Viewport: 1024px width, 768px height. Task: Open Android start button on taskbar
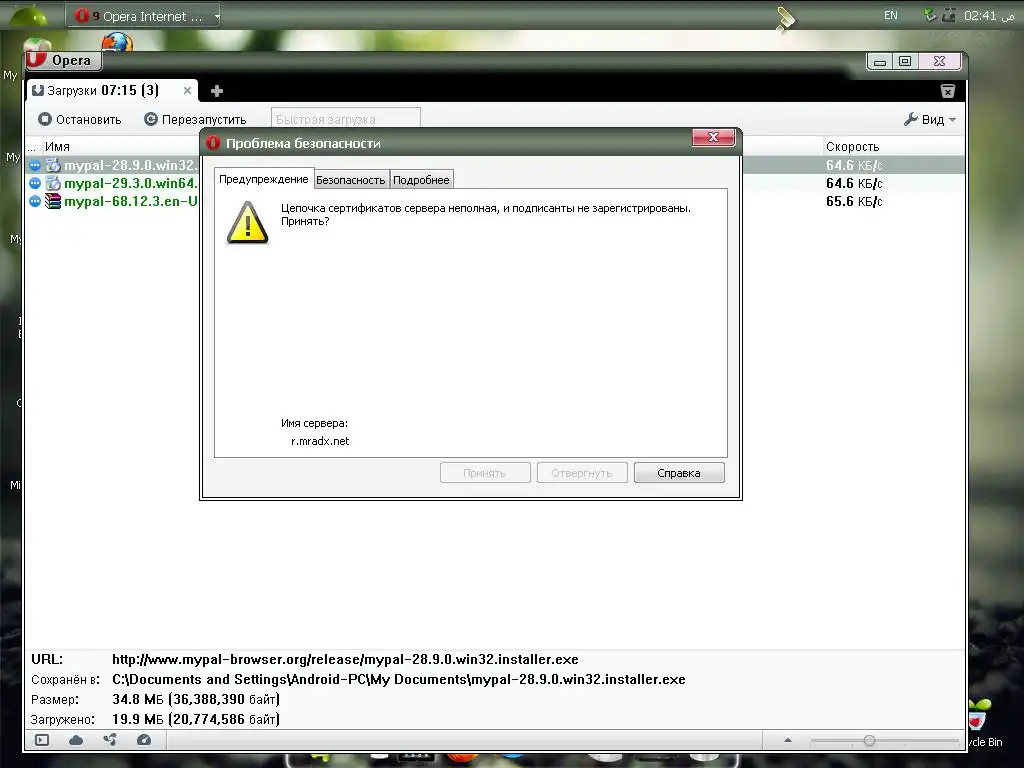click(x=27, y=14)
